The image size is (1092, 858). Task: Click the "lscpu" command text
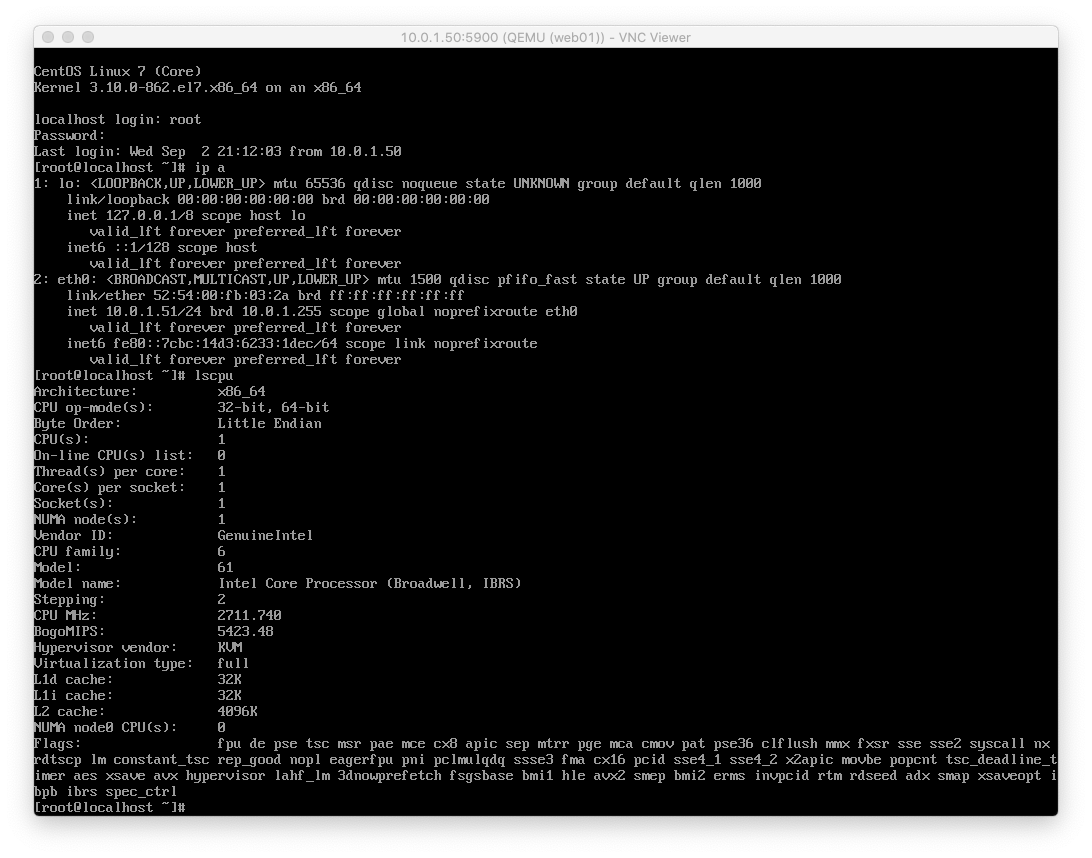point(214,375)
